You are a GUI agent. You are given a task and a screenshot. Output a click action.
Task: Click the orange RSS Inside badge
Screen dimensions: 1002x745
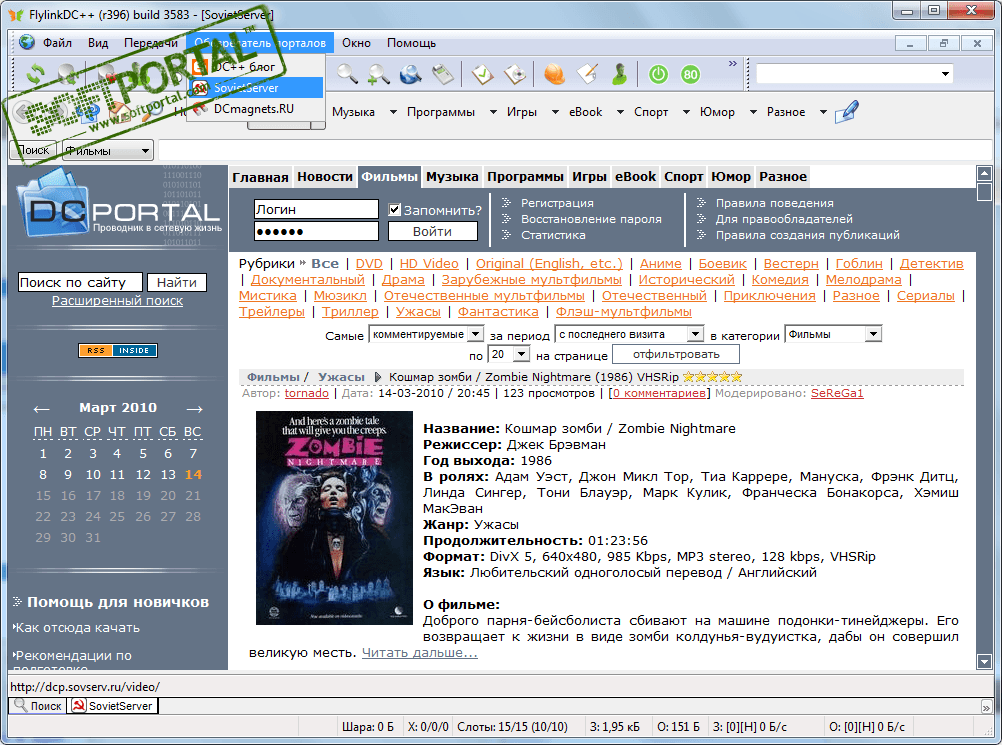click(x=118, y=350)
